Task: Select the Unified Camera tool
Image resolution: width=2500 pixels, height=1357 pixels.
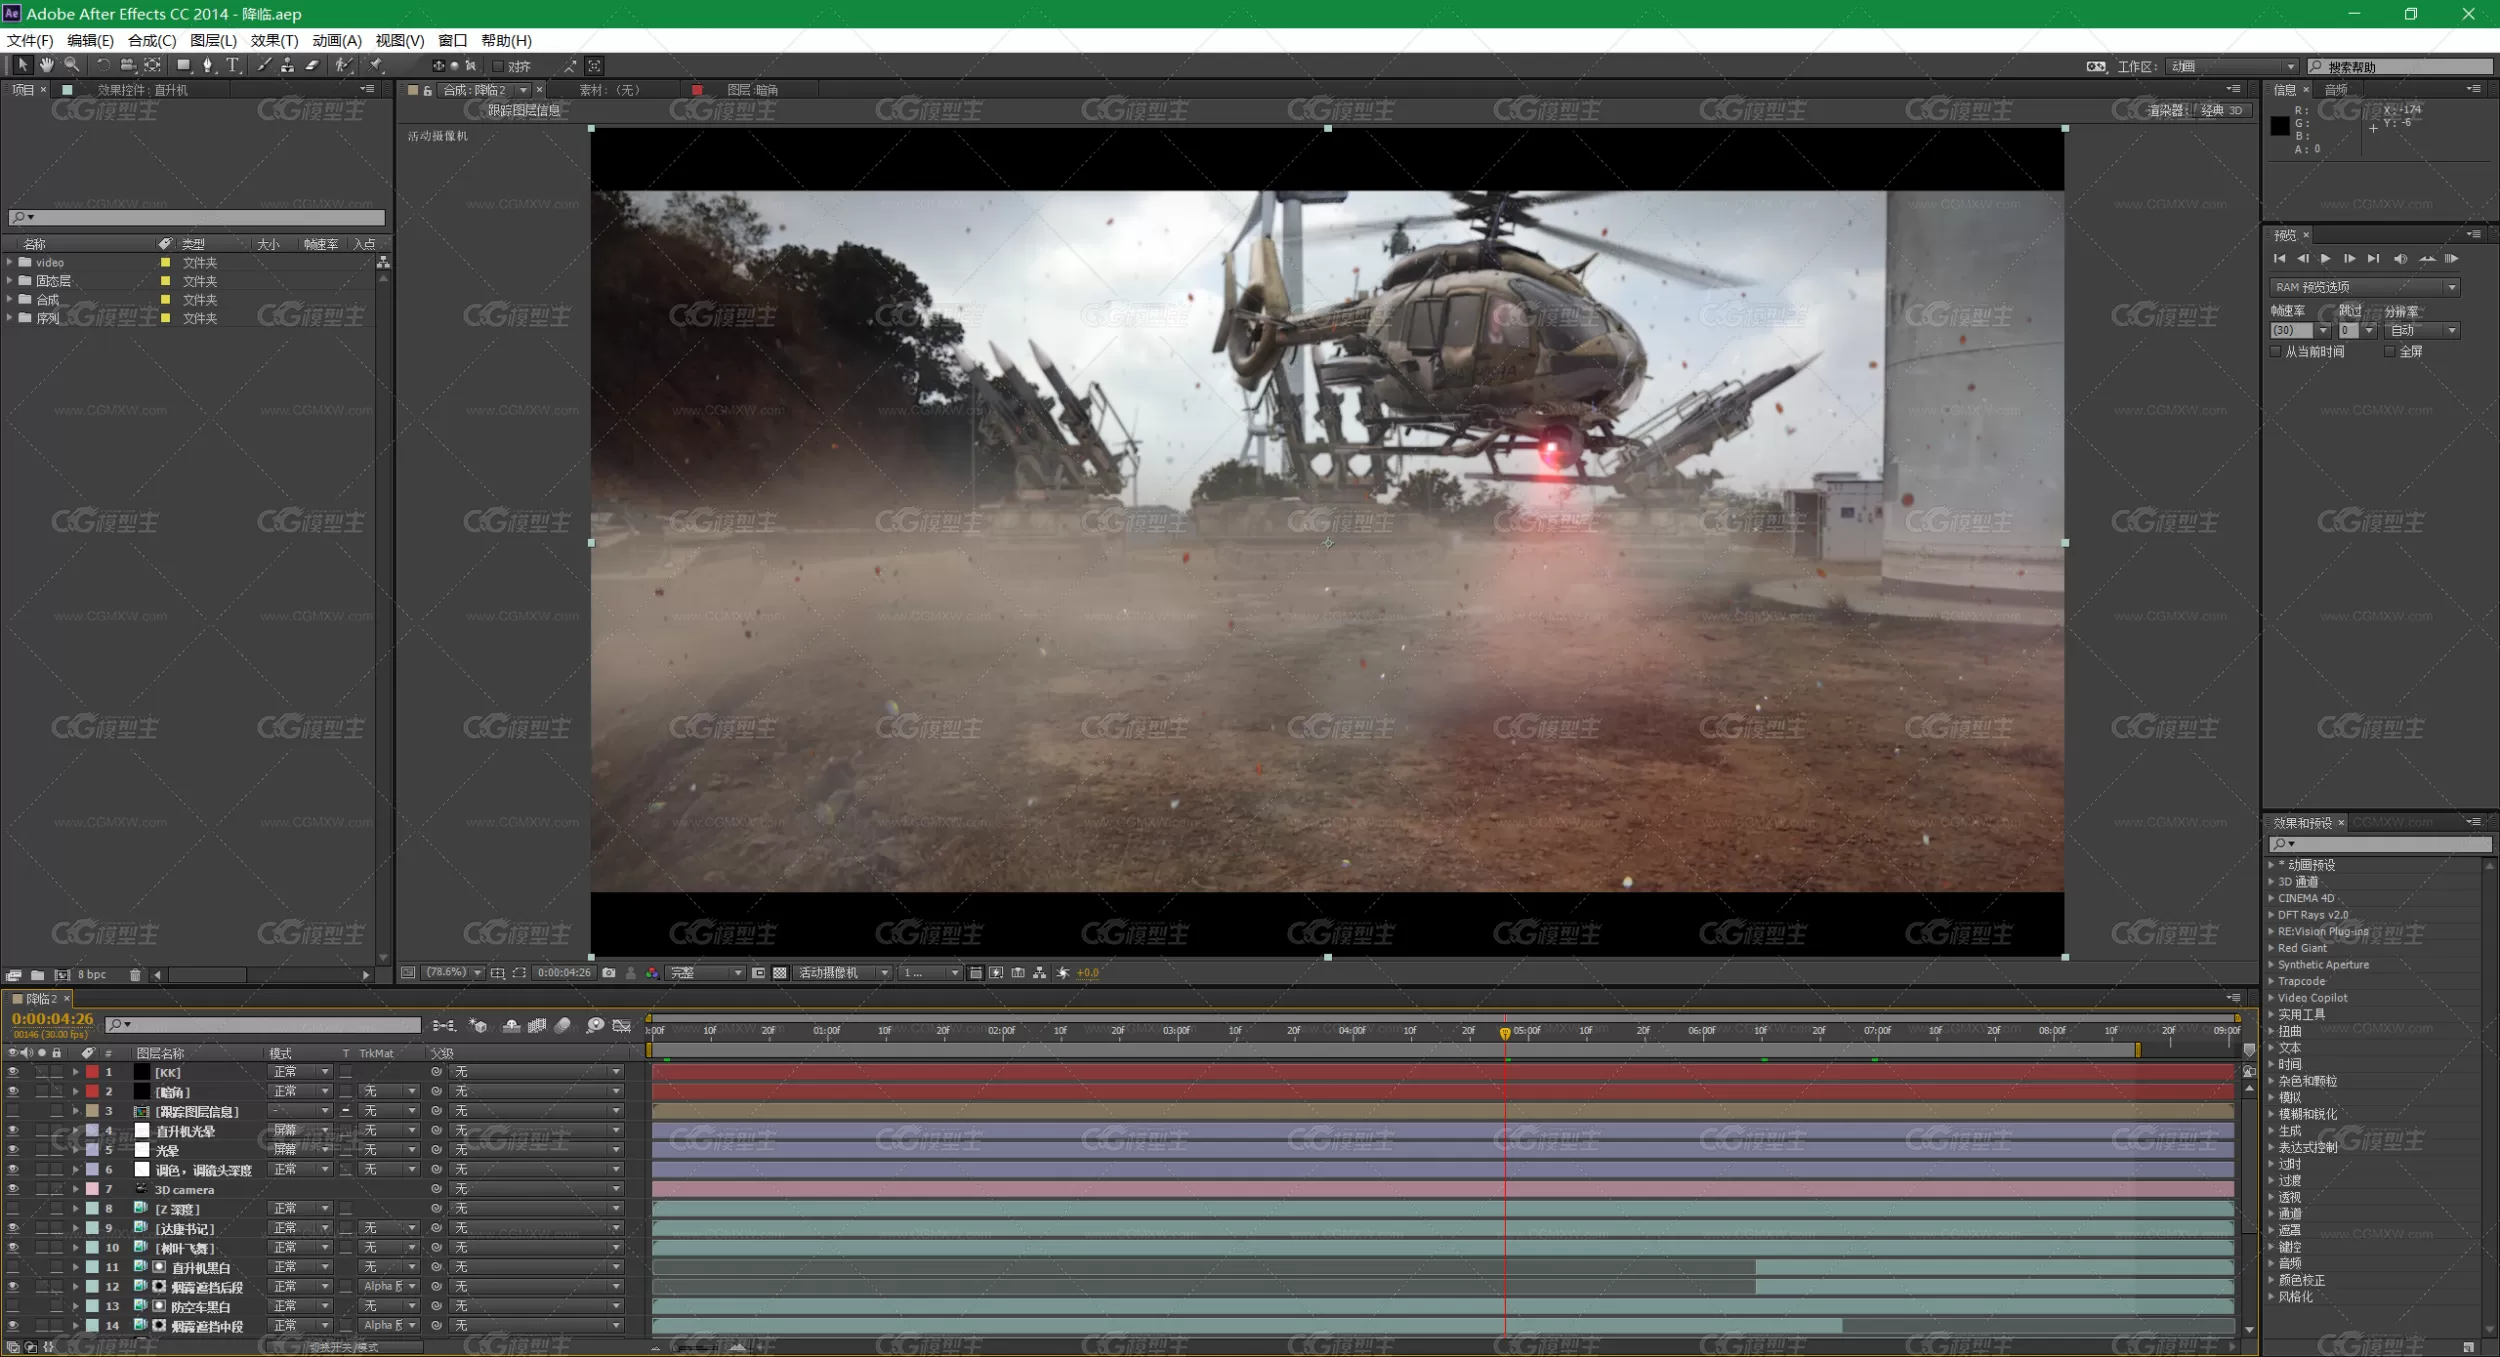Action: [127, 65]
